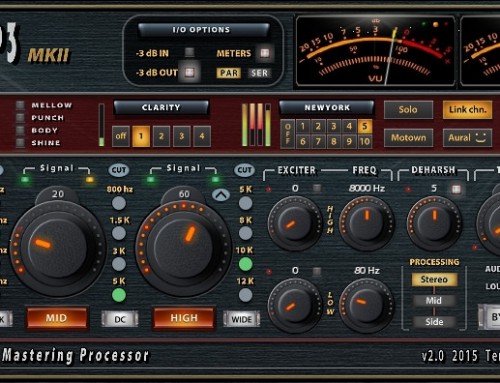Click the Exciter HIGH frequency knob

367,223
